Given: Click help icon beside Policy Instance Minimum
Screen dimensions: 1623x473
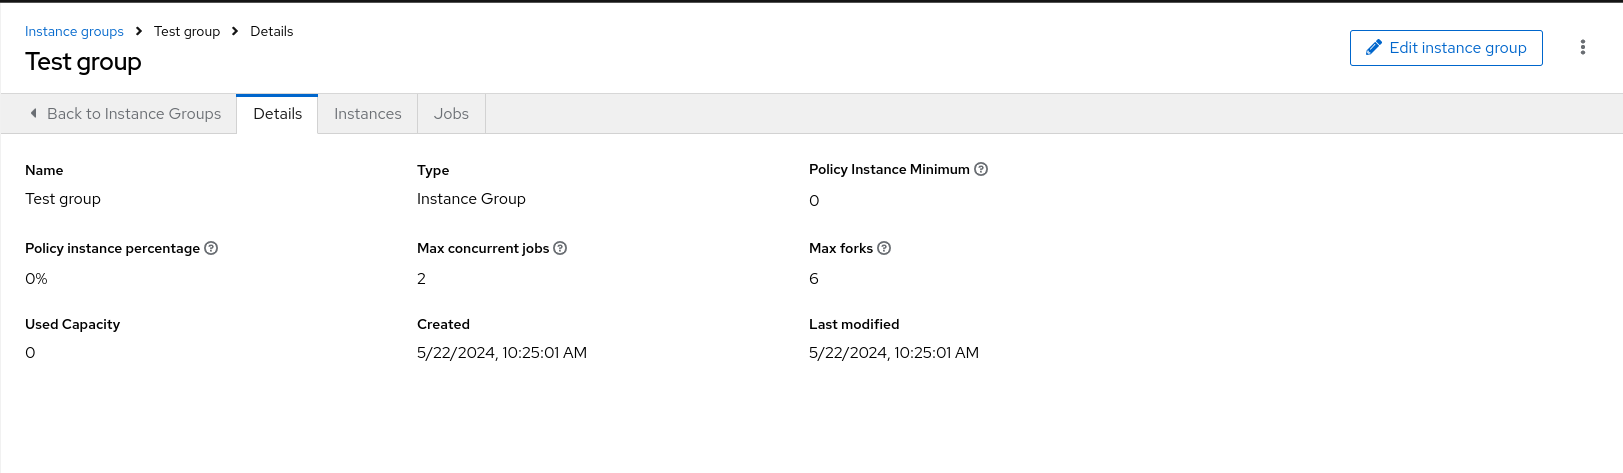Looking at the screenshot, I should tap(981, 169).
